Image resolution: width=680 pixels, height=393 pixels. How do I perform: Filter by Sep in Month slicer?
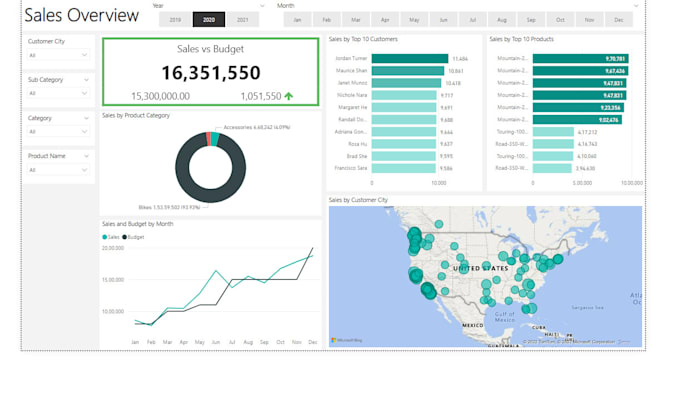click(x=531, y=20)
